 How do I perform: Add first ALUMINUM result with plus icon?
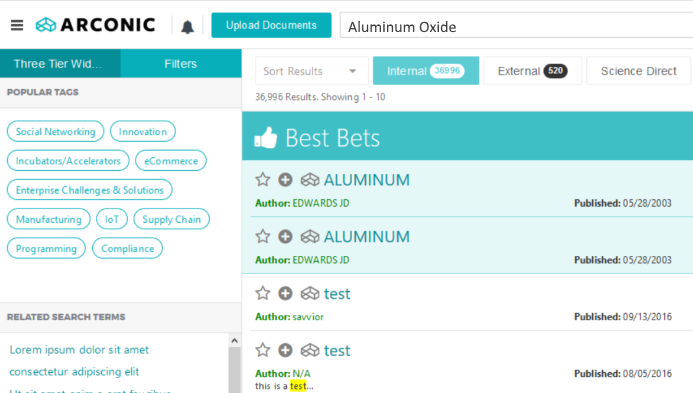285,179
